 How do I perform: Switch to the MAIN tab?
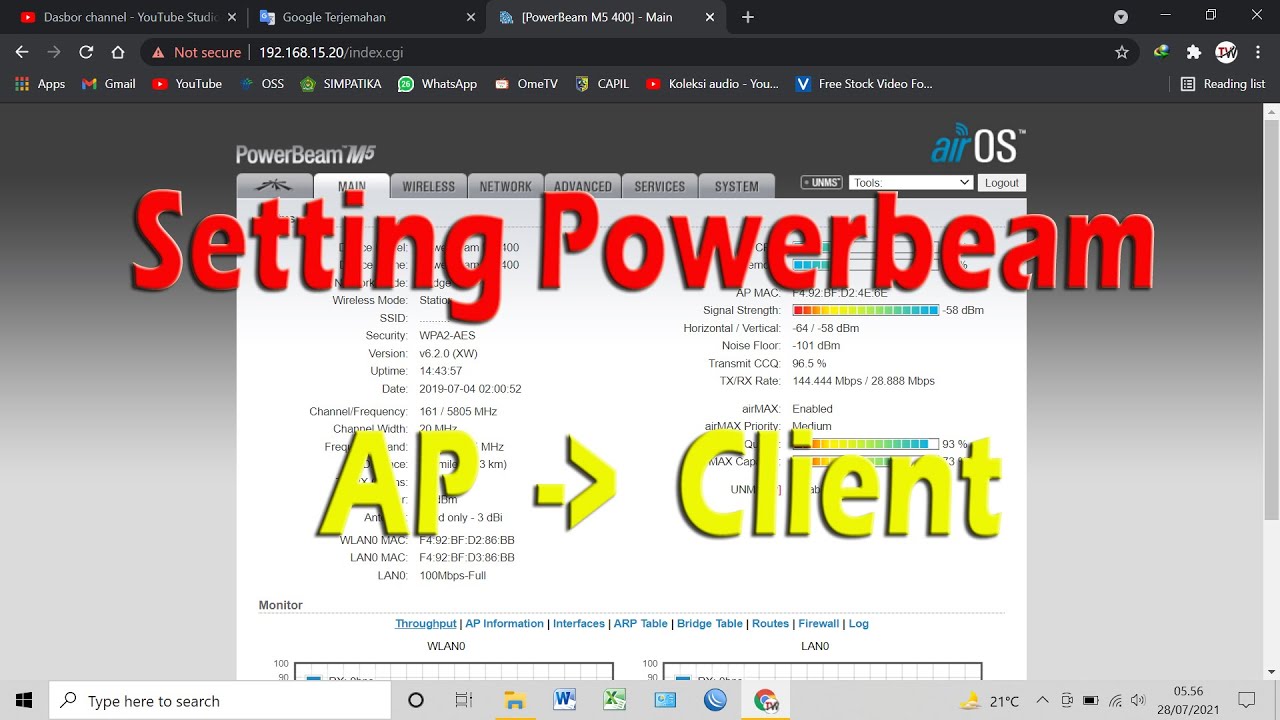(x=352, y=186)
